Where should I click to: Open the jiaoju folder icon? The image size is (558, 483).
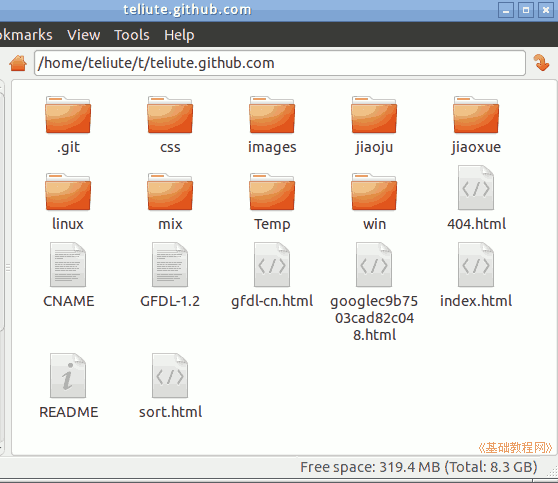coord(374,114)
